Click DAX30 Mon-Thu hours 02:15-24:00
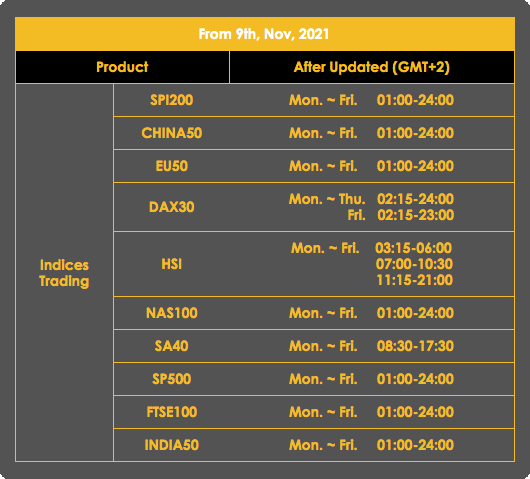The width and height of the screenshot is (530, 479). point(415,199)
